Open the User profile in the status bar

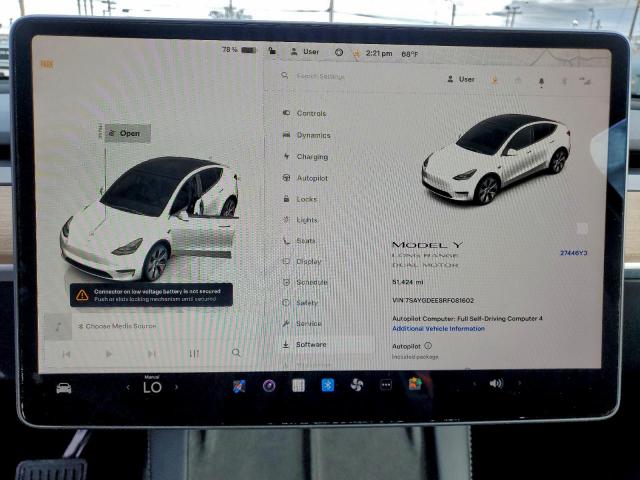coord(305,52)
